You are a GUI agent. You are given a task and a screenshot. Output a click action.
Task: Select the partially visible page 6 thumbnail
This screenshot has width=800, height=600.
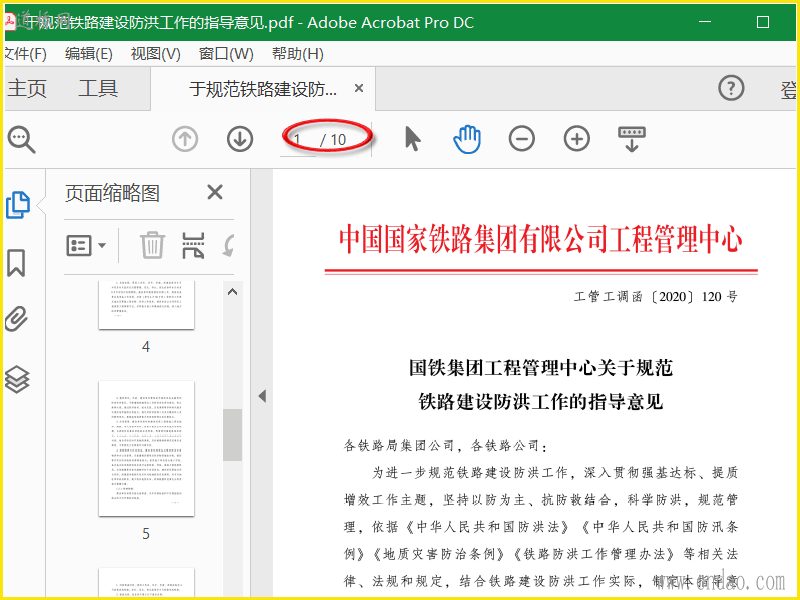146,582
